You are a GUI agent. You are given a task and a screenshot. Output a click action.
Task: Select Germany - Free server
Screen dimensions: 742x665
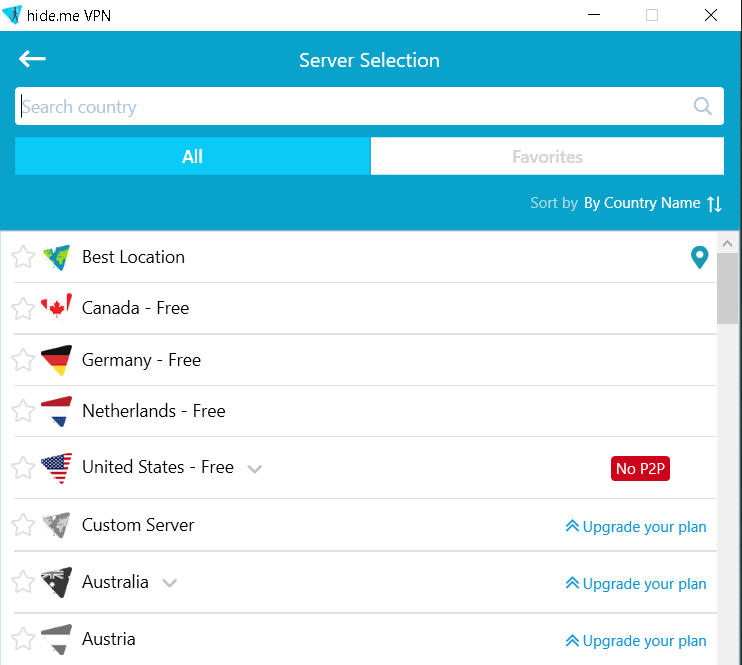(365, 360)
